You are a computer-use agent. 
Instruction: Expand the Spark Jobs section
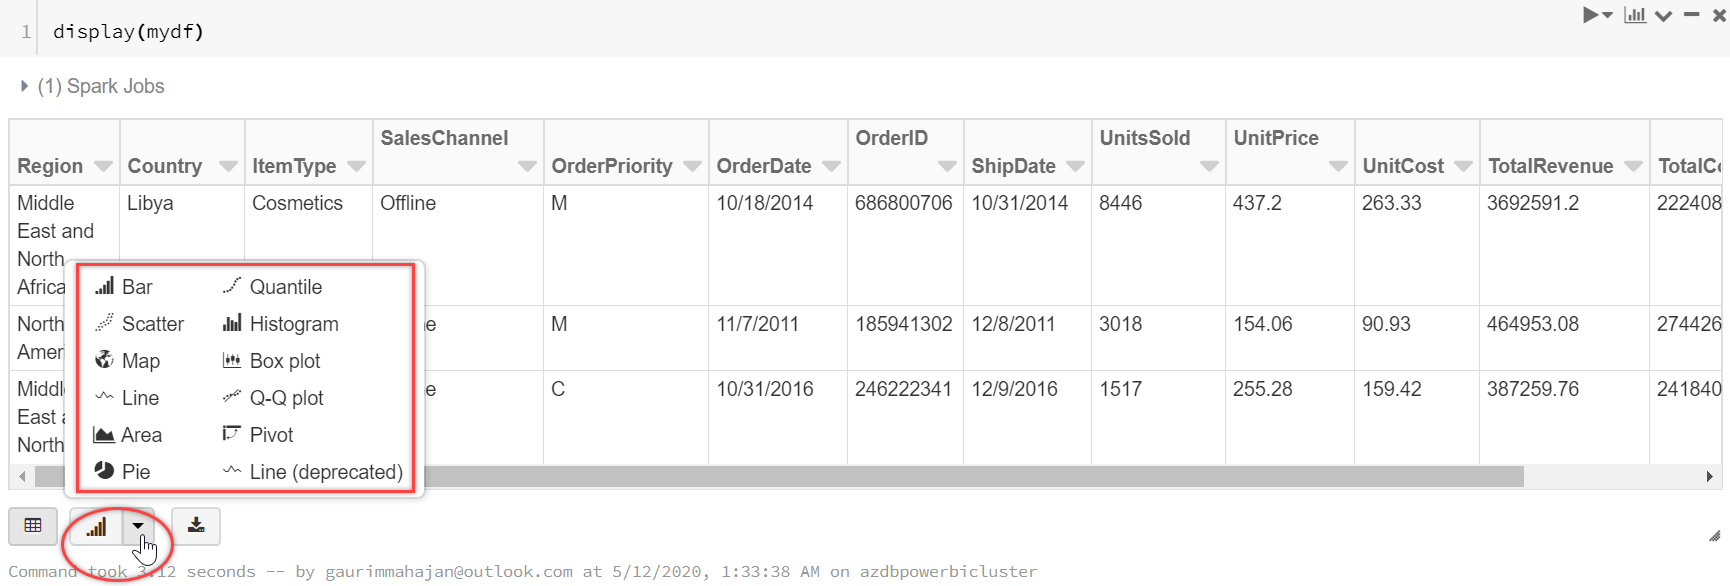pos(24,86)
